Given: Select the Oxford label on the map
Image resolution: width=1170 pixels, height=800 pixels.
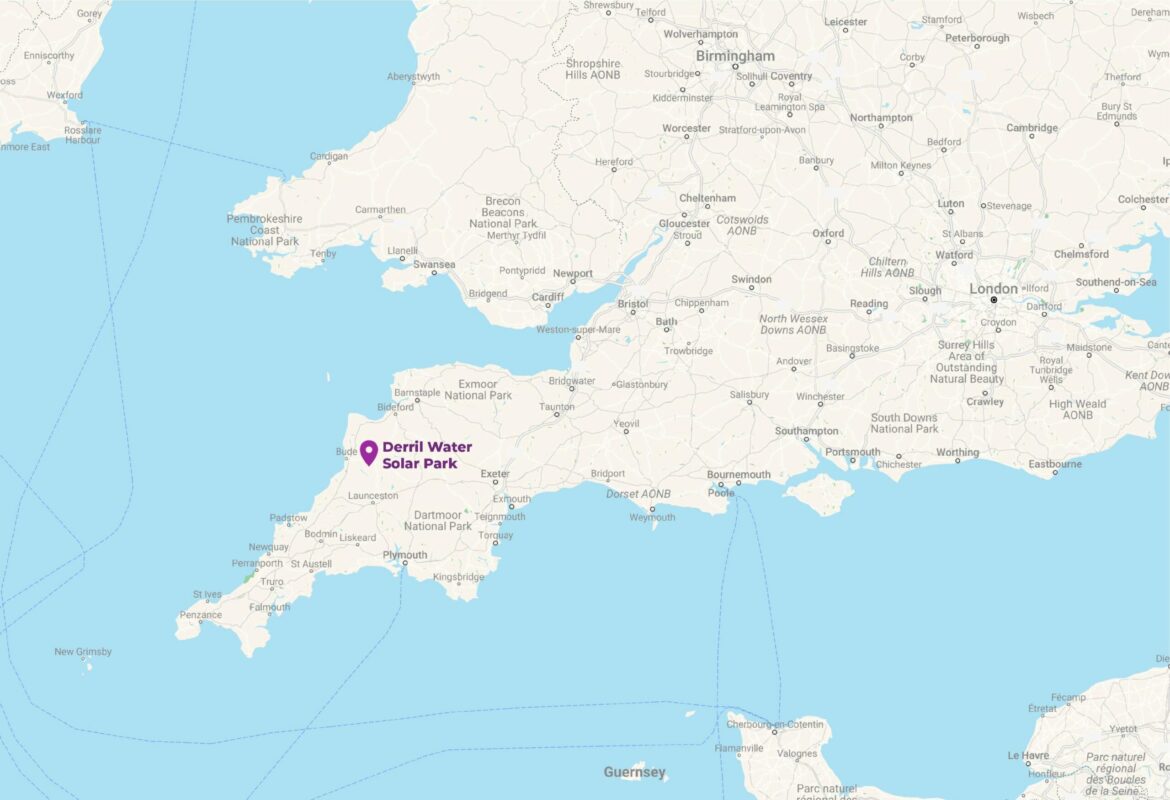Looking at the screenshot, I should tap(828, 234).
